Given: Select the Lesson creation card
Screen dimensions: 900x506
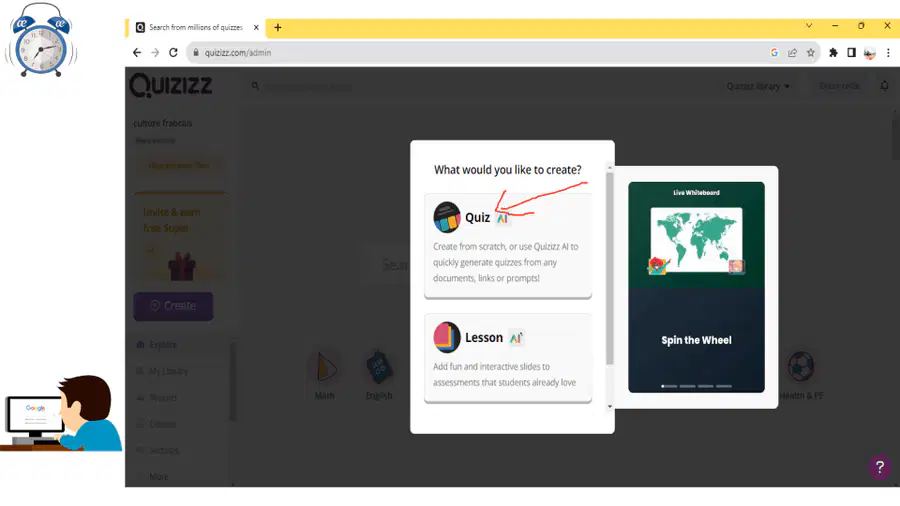Looking at the screenshot, I should pyautogui.click(x=507, y=358).
